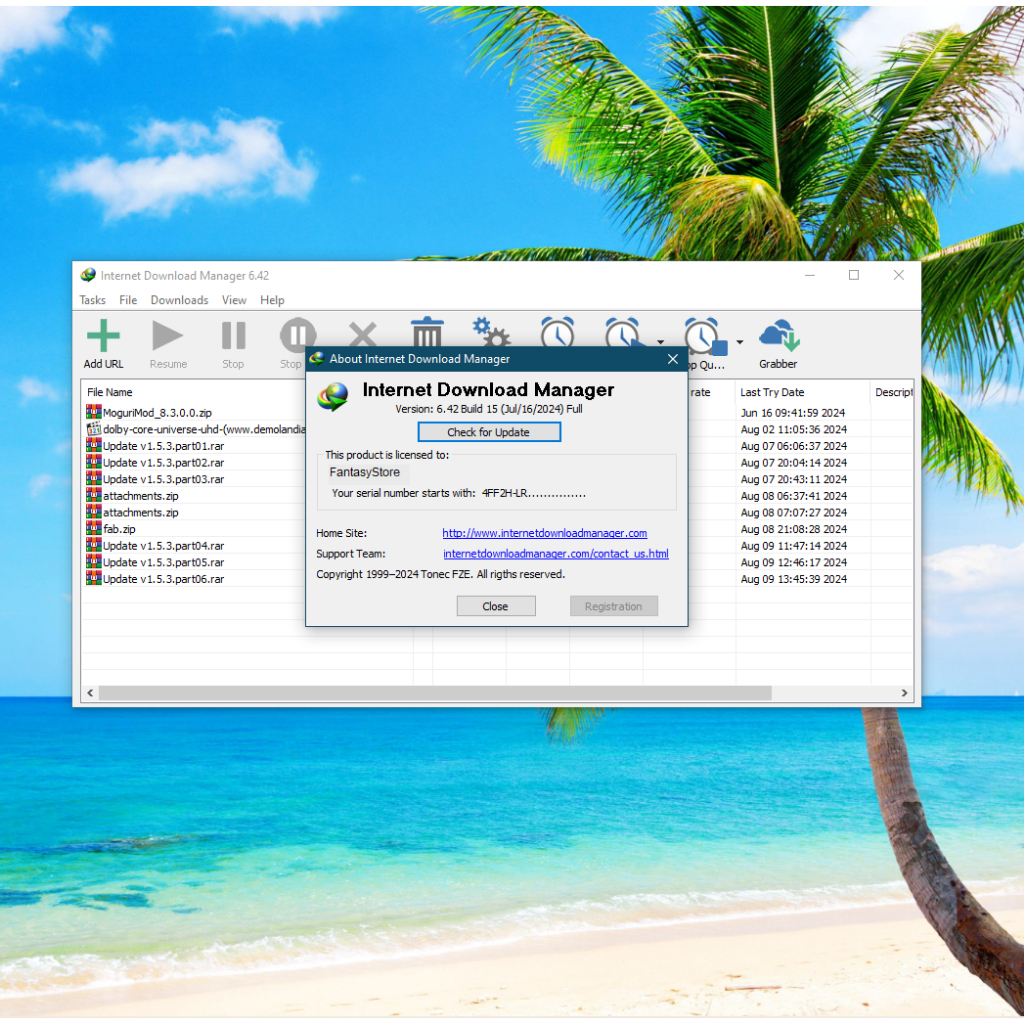Select the fab.zip file name

(119, 528)
